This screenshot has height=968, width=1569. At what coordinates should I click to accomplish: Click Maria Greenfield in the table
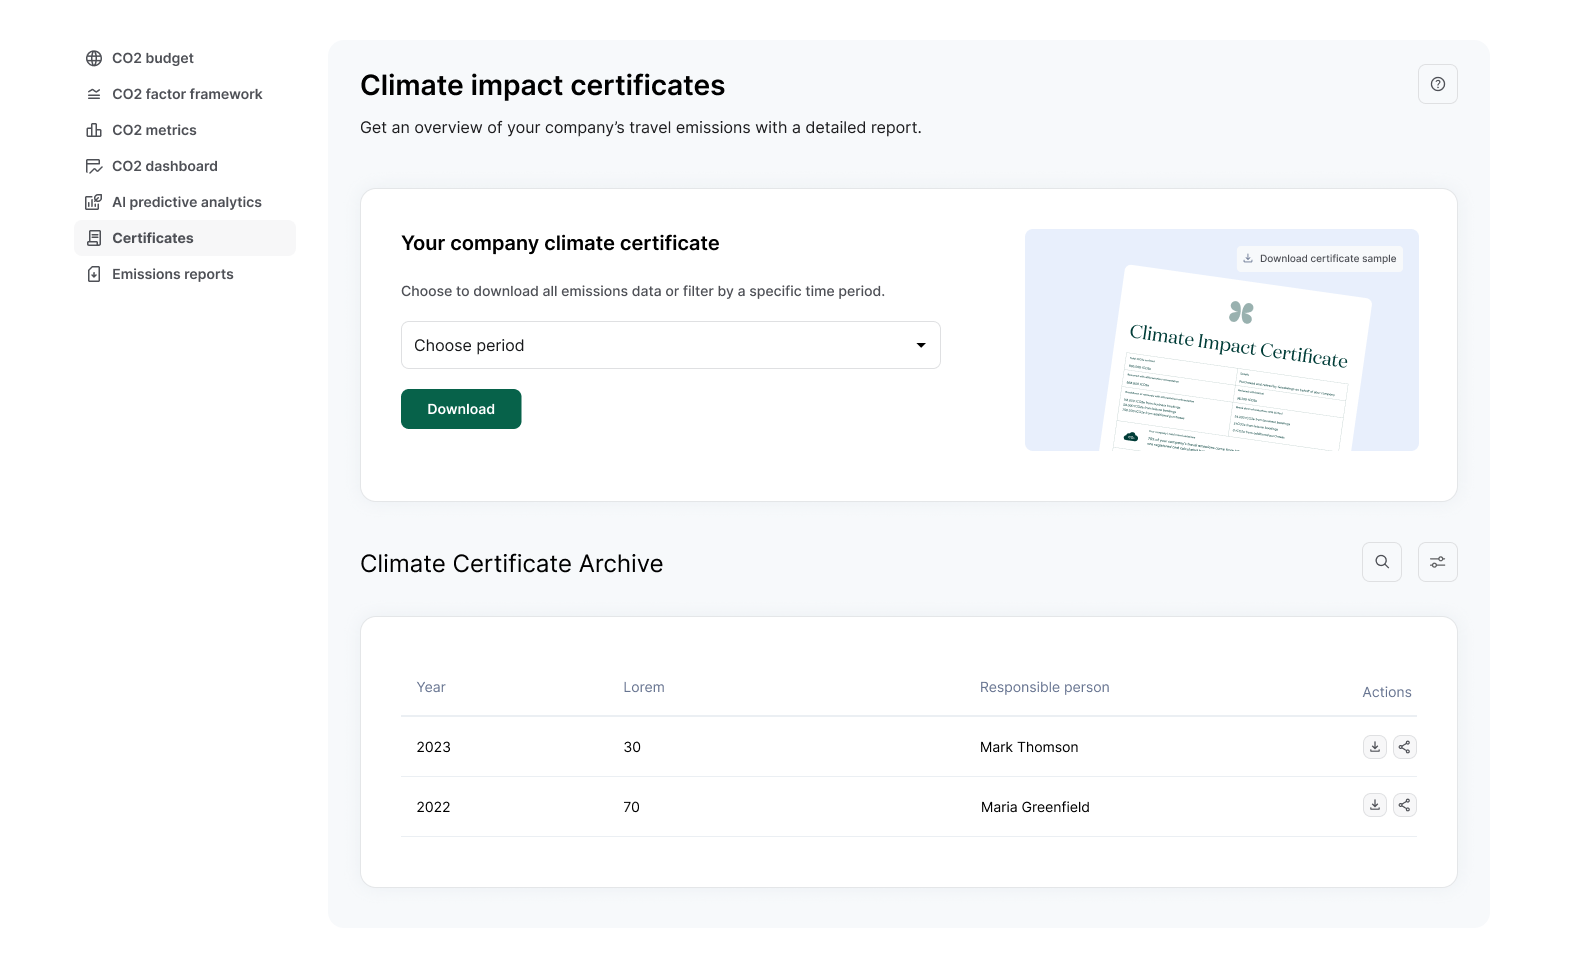[1035, 807]
